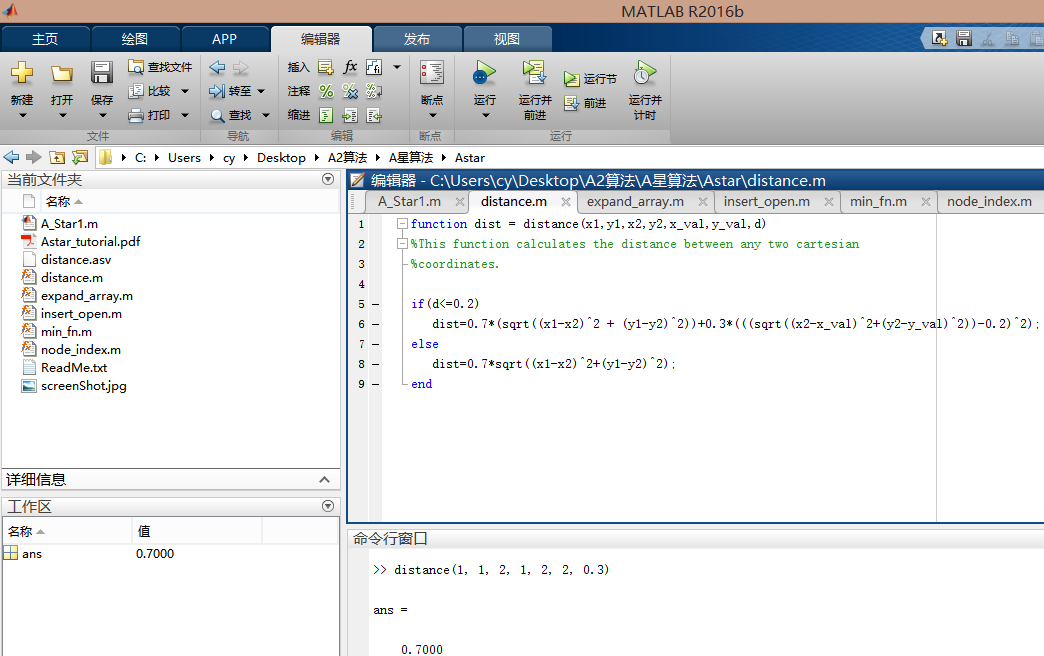Open the expand_array.m editor tab
Screen dimensions: 1044x656
coord(635,201)
